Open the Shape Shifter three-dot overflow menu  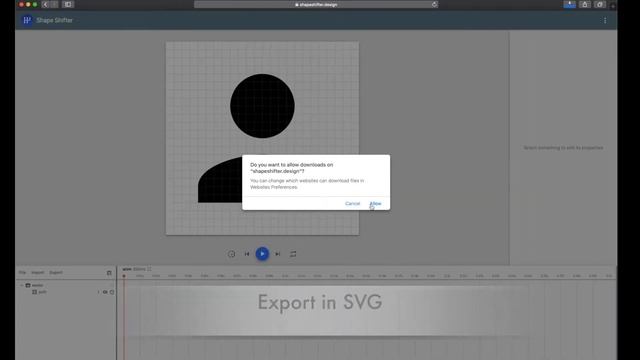click(x=605, y=20)
